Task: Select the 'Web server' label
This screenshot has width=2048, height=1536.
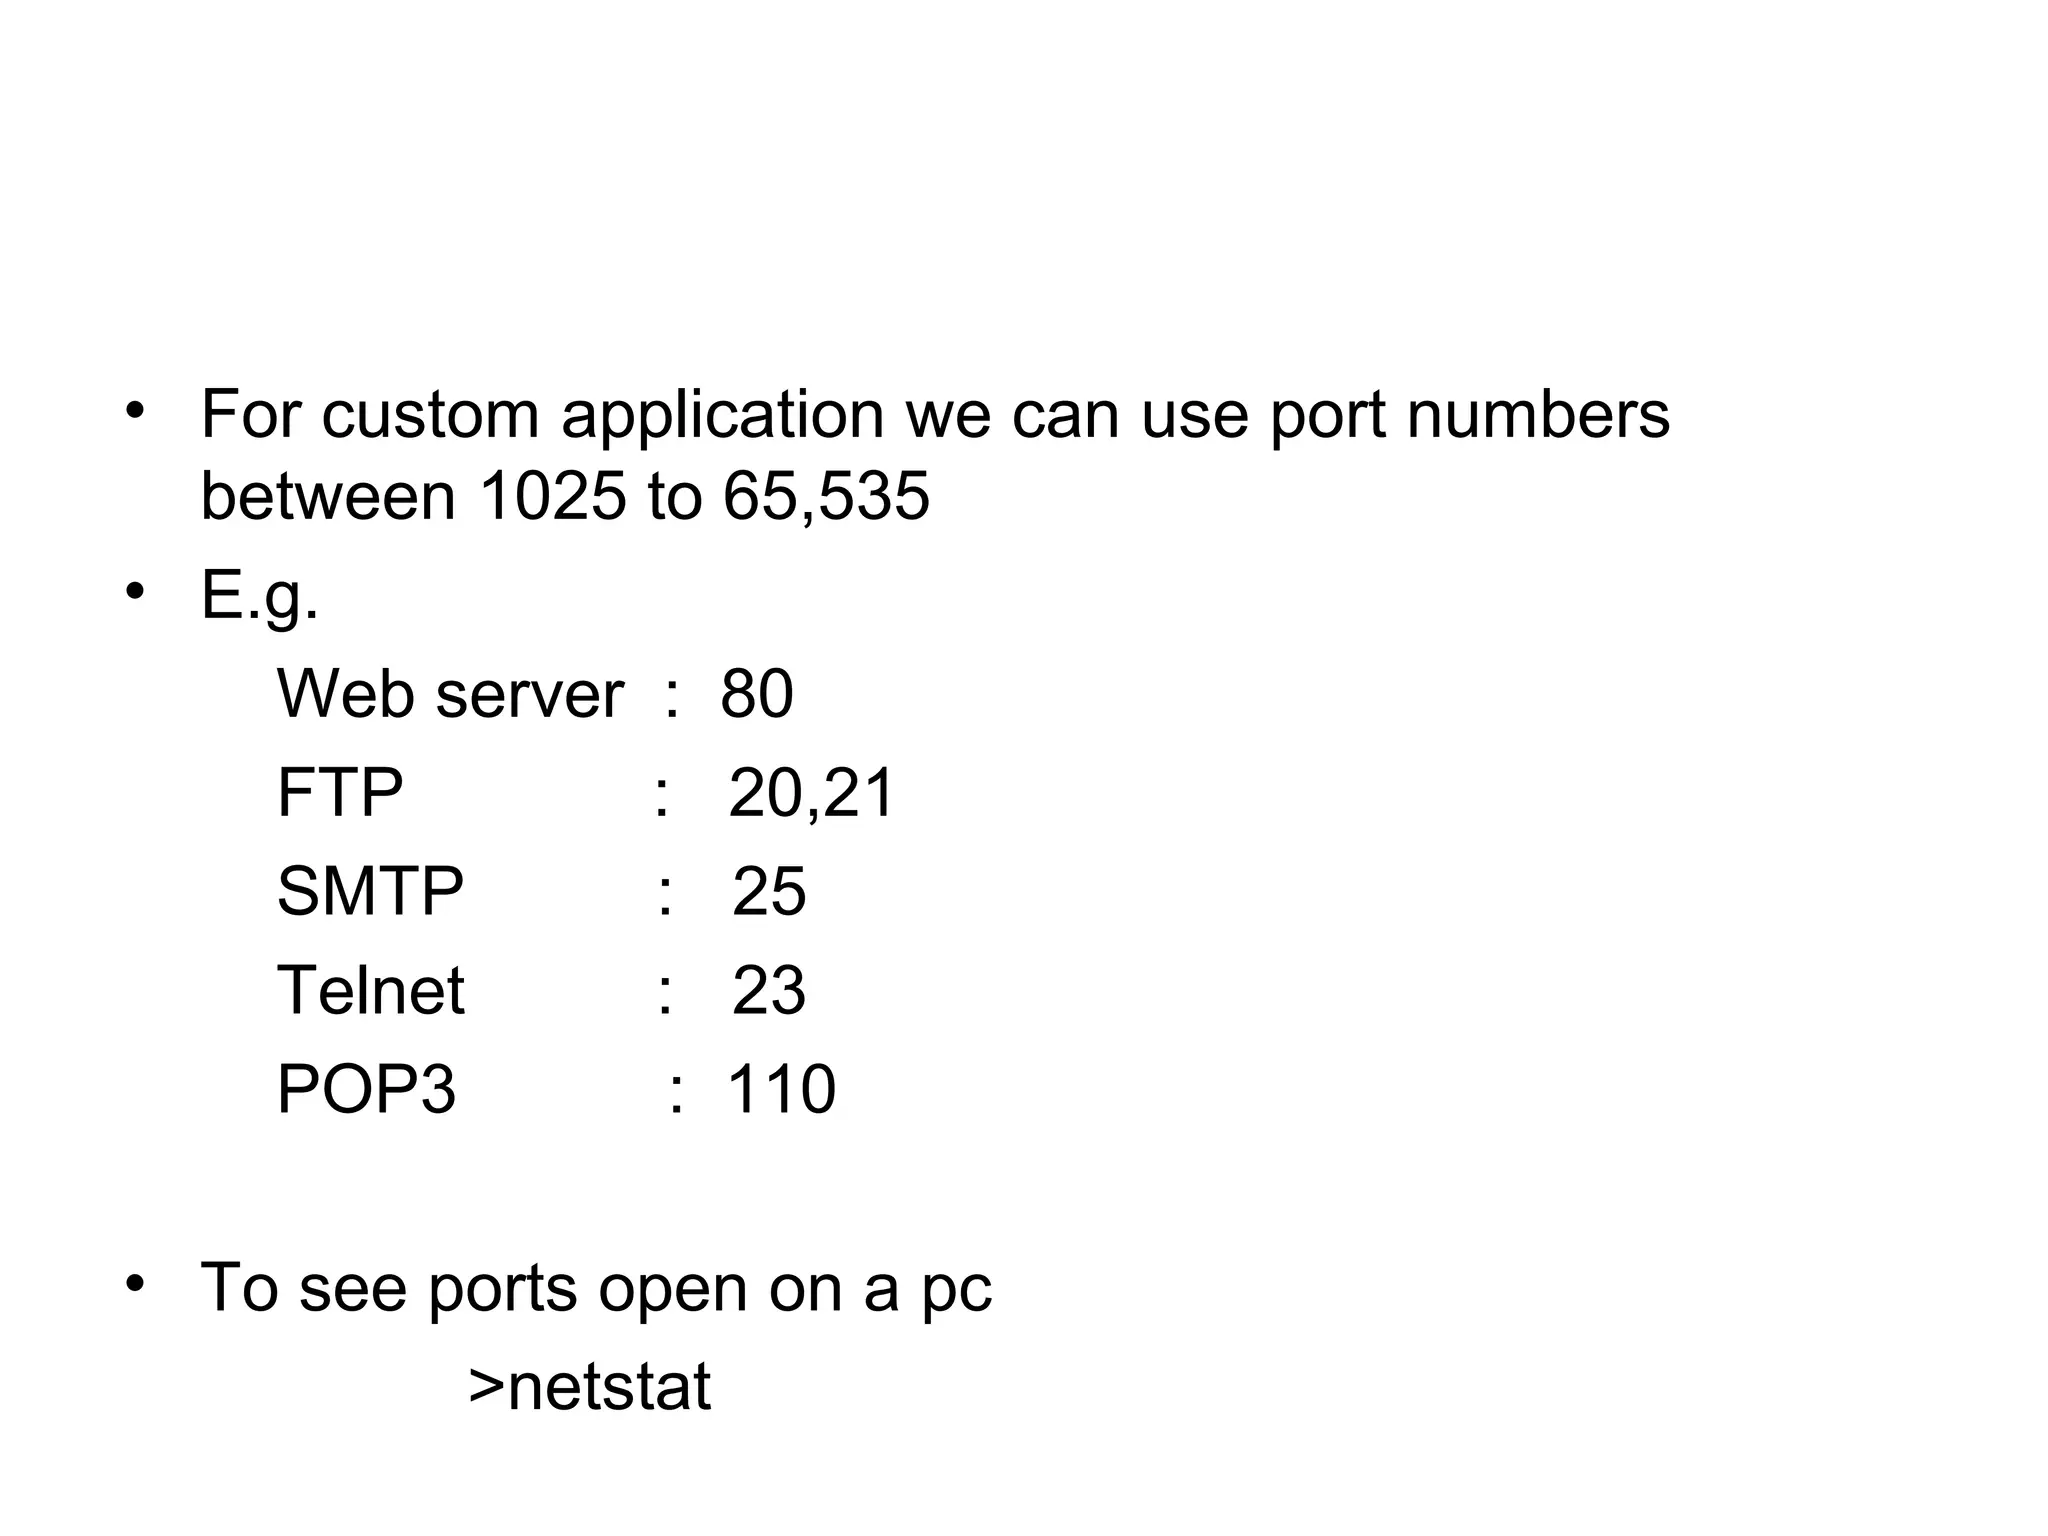Action: pyautogui.click(x=450, y=693)
